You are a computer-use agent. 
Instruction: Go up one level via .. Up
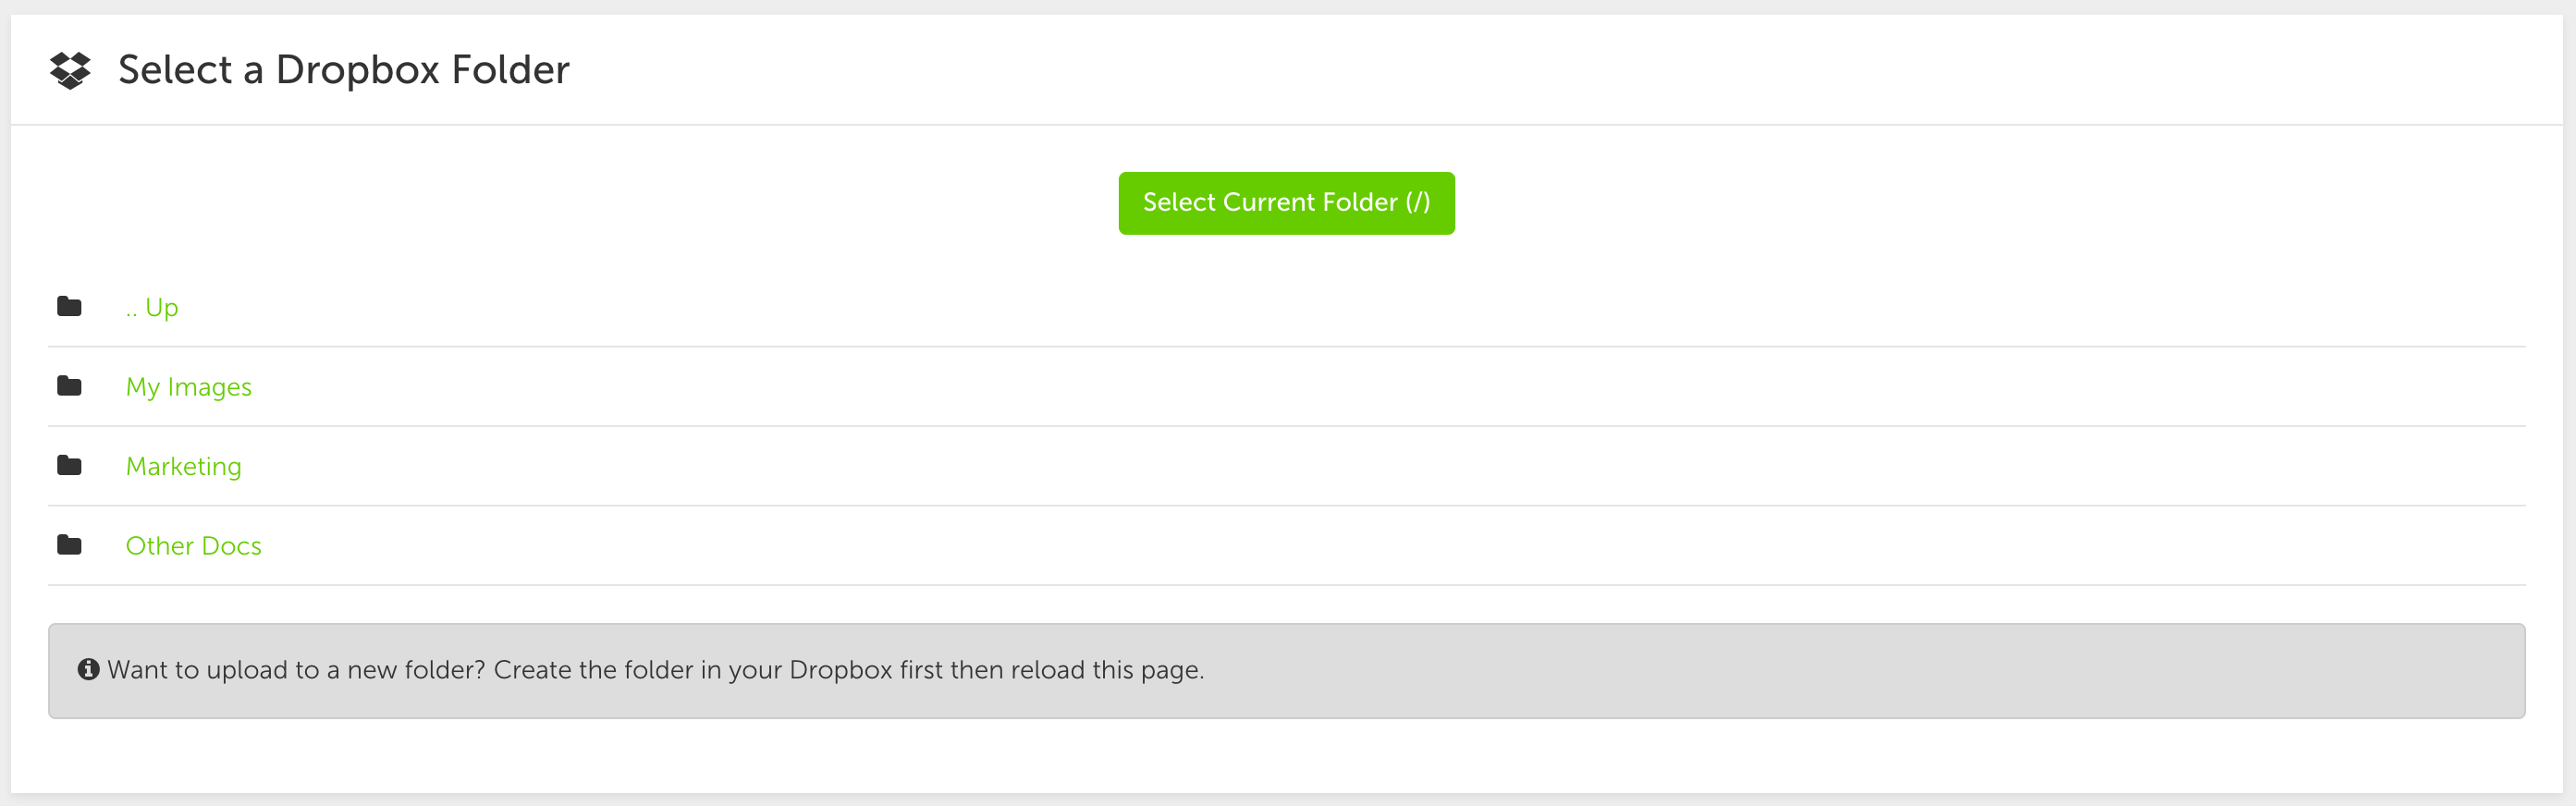[x=152, y=307]
